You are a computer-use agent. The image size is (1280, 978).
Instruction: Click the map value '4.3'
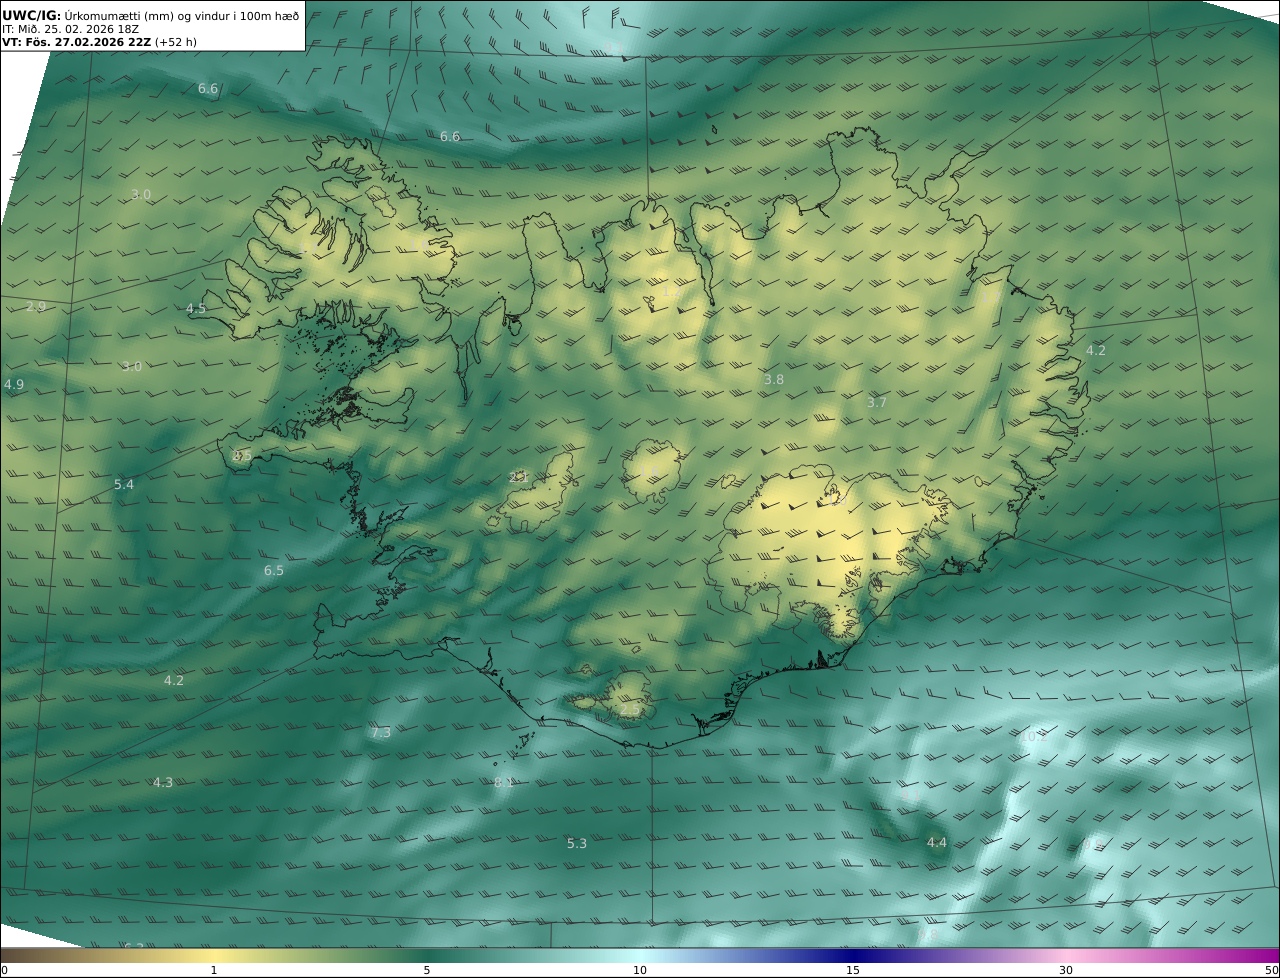point(163,782)
